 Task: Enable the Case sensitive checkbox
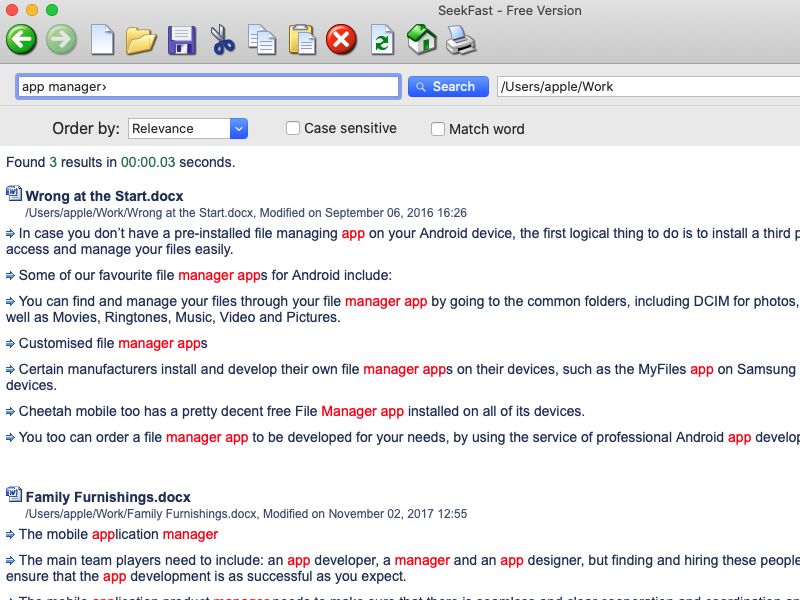[292, 128]
